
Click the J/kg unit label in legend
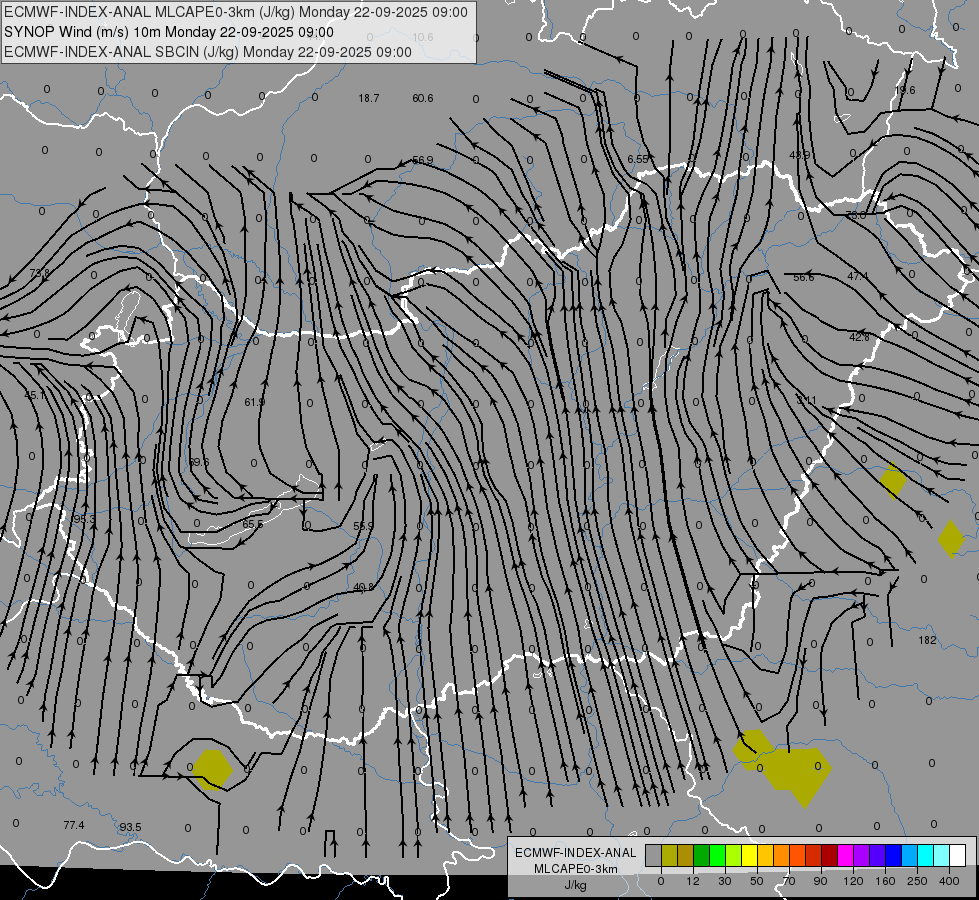[x=576, y=885]
